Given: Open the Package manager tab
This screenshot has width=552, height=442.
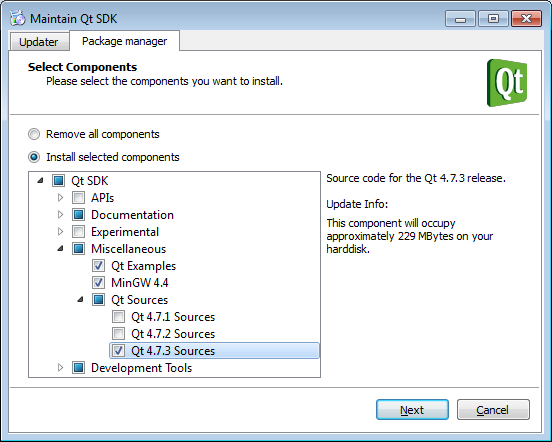Looking at the screenshot, I should 125,41.
